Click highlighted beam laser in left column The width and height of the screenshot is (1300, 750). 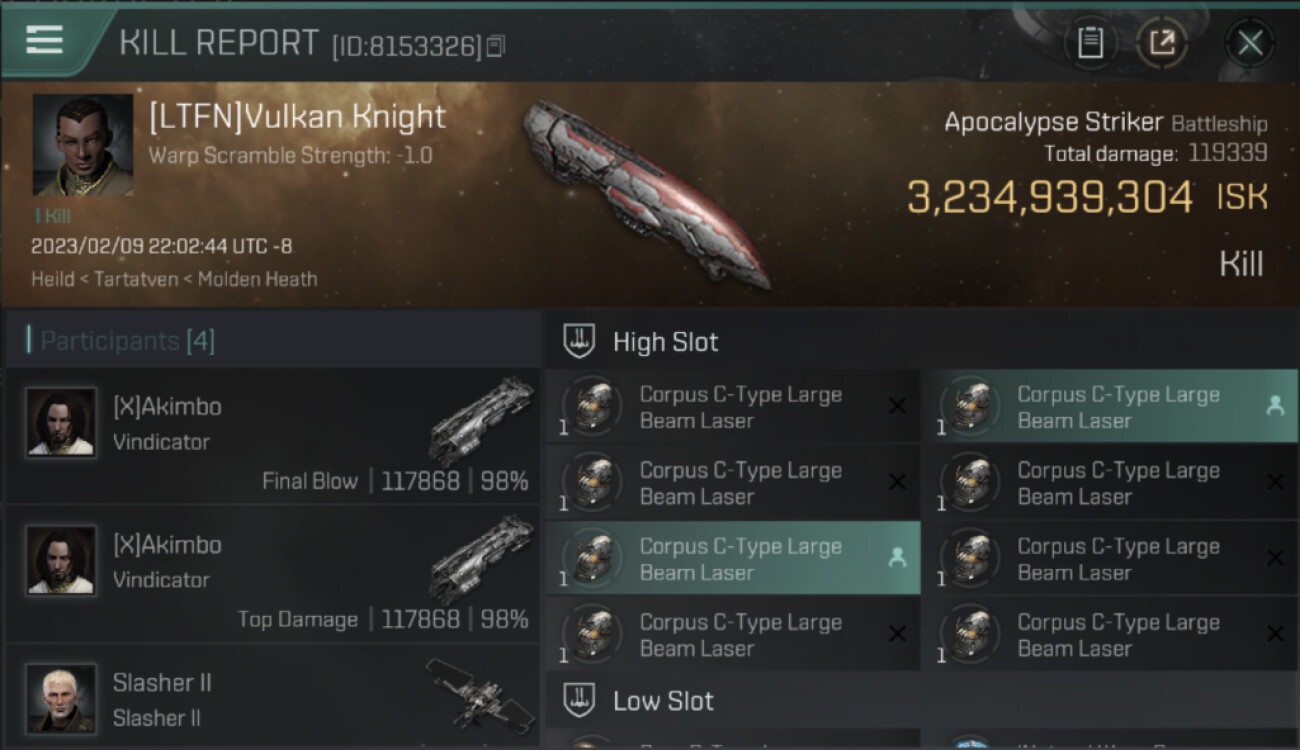click(x=733, y=559)
